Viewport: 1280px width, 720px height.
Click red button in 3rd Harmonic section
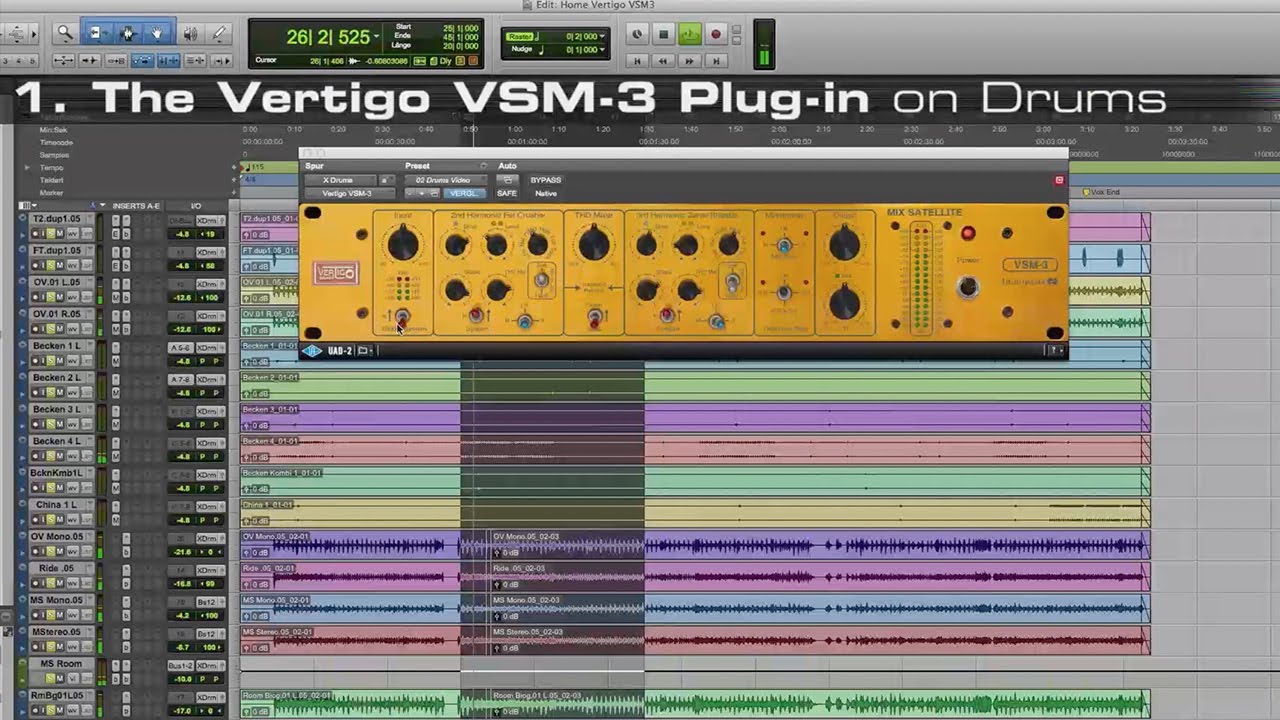pos(666,316)
